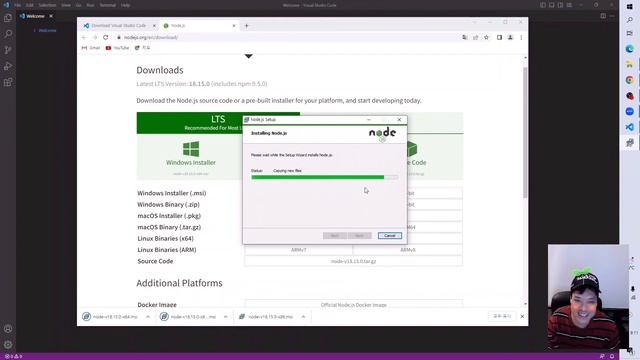Toggle the VS Code layout customization icon
Viewport: 640px width, 360px height.
569,5
